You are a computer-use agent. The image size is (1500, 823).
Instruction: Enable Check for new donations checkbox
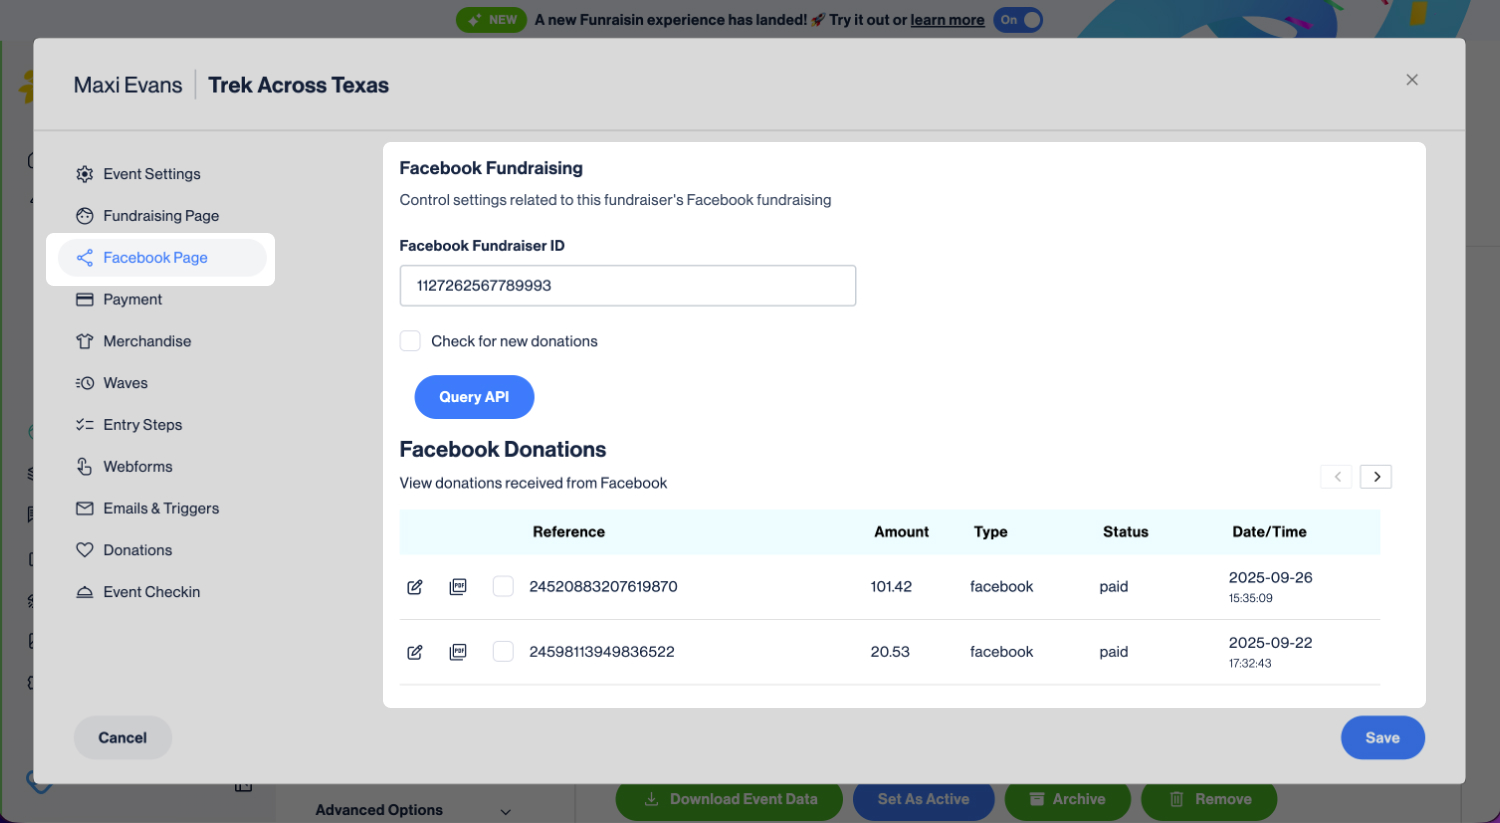click(x=410, y=341)
